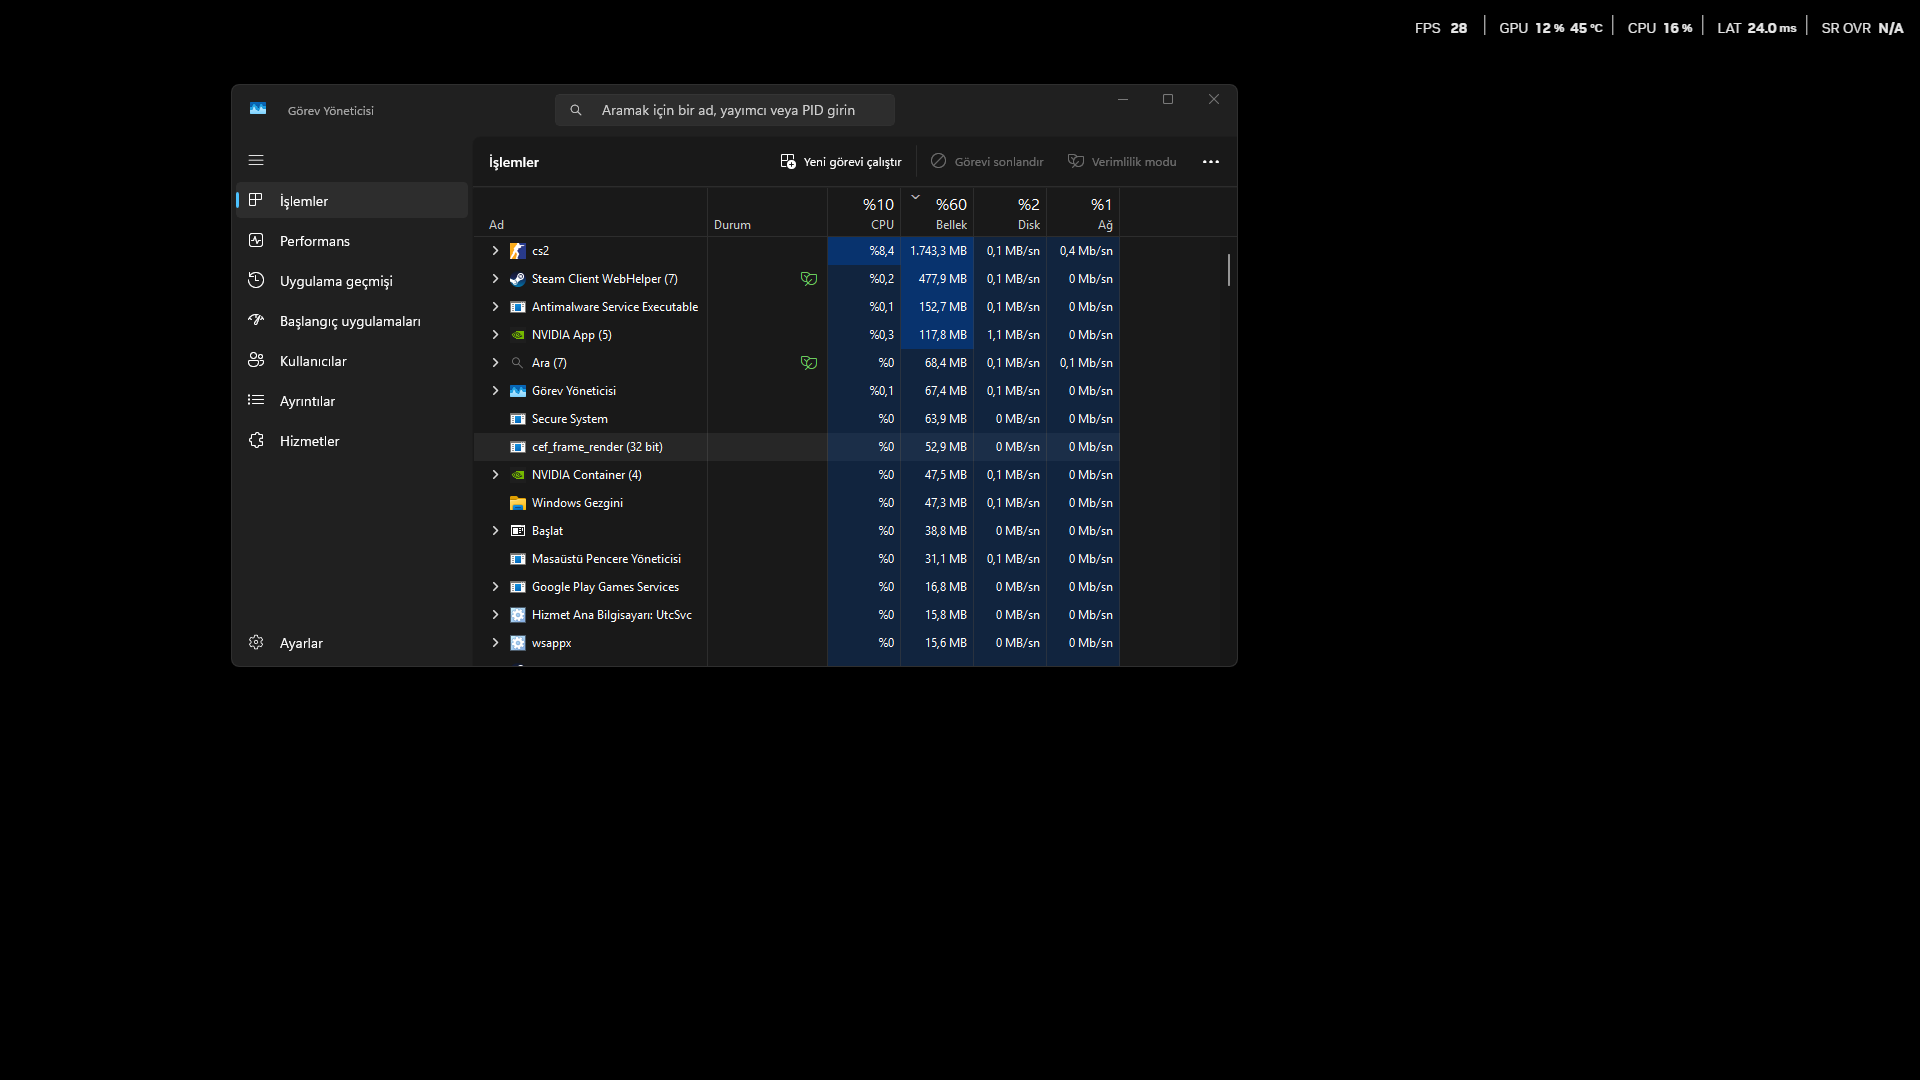Click the NVIDIA Container process icon

click(517, 475)
